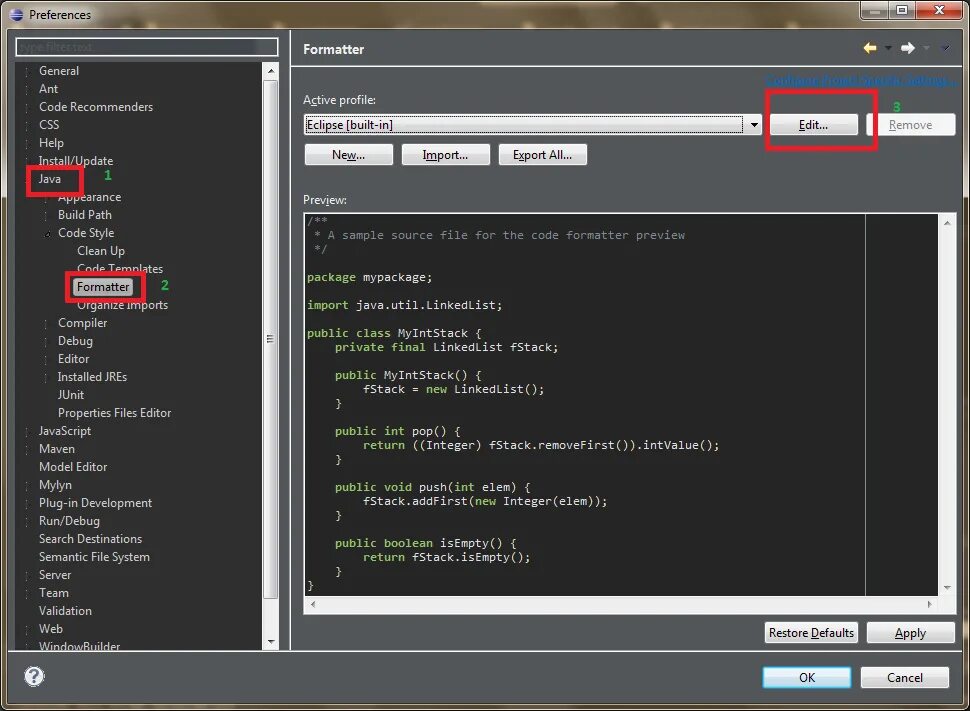Select Maven in preferences tree
Image resolution: width=970 pixels, height=711 pixels.
57,449
